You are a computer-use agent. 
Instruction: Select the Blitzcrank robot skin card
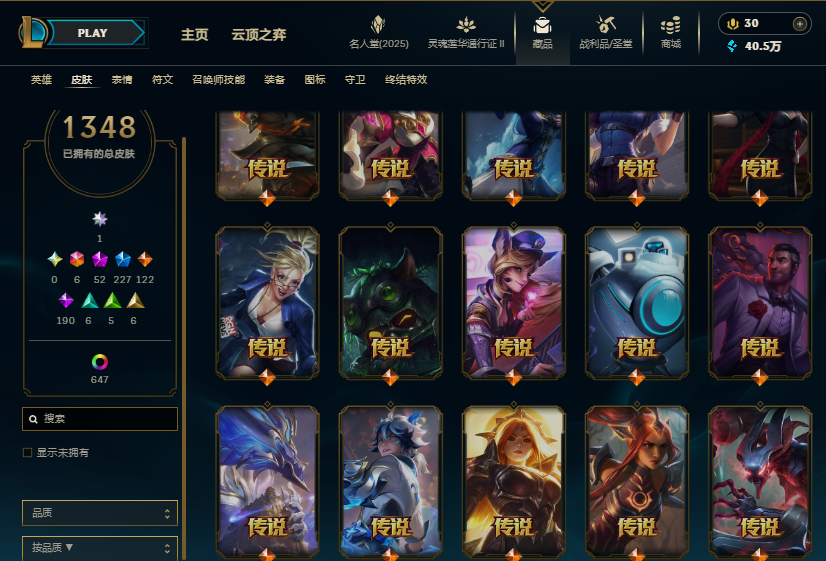pos(636,303)
